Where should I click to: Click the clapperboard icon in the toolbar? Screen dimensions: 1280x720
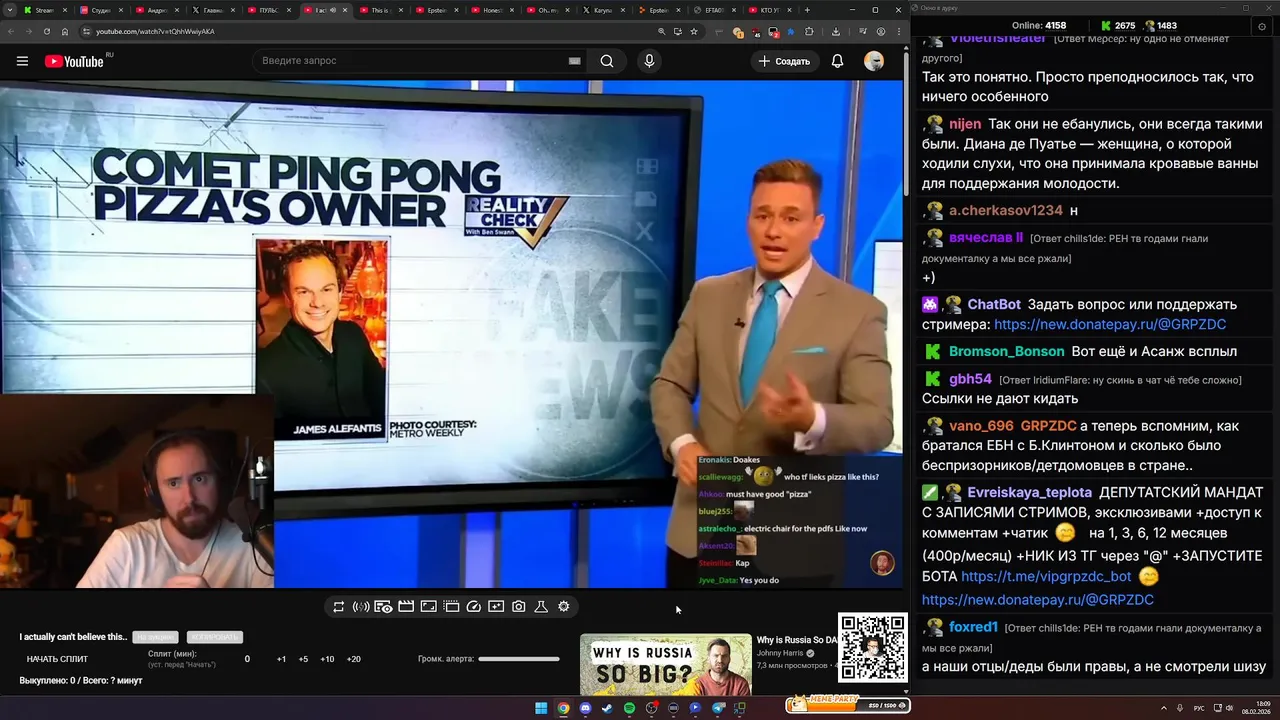click(406, 607)
